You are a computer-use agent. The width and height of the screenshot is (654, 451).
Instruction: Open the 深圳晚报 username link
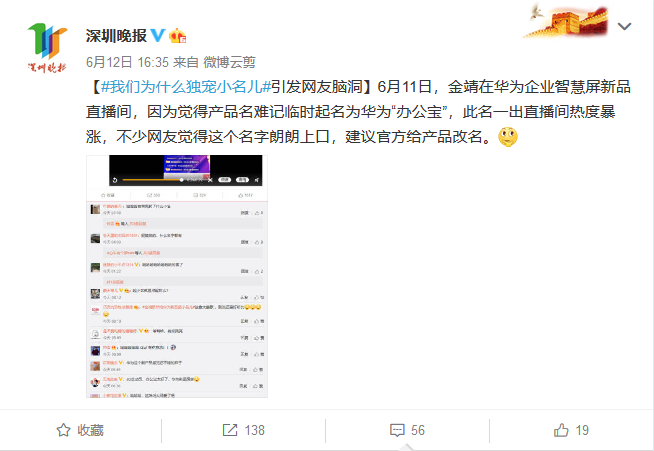click(x=116, y=36)
